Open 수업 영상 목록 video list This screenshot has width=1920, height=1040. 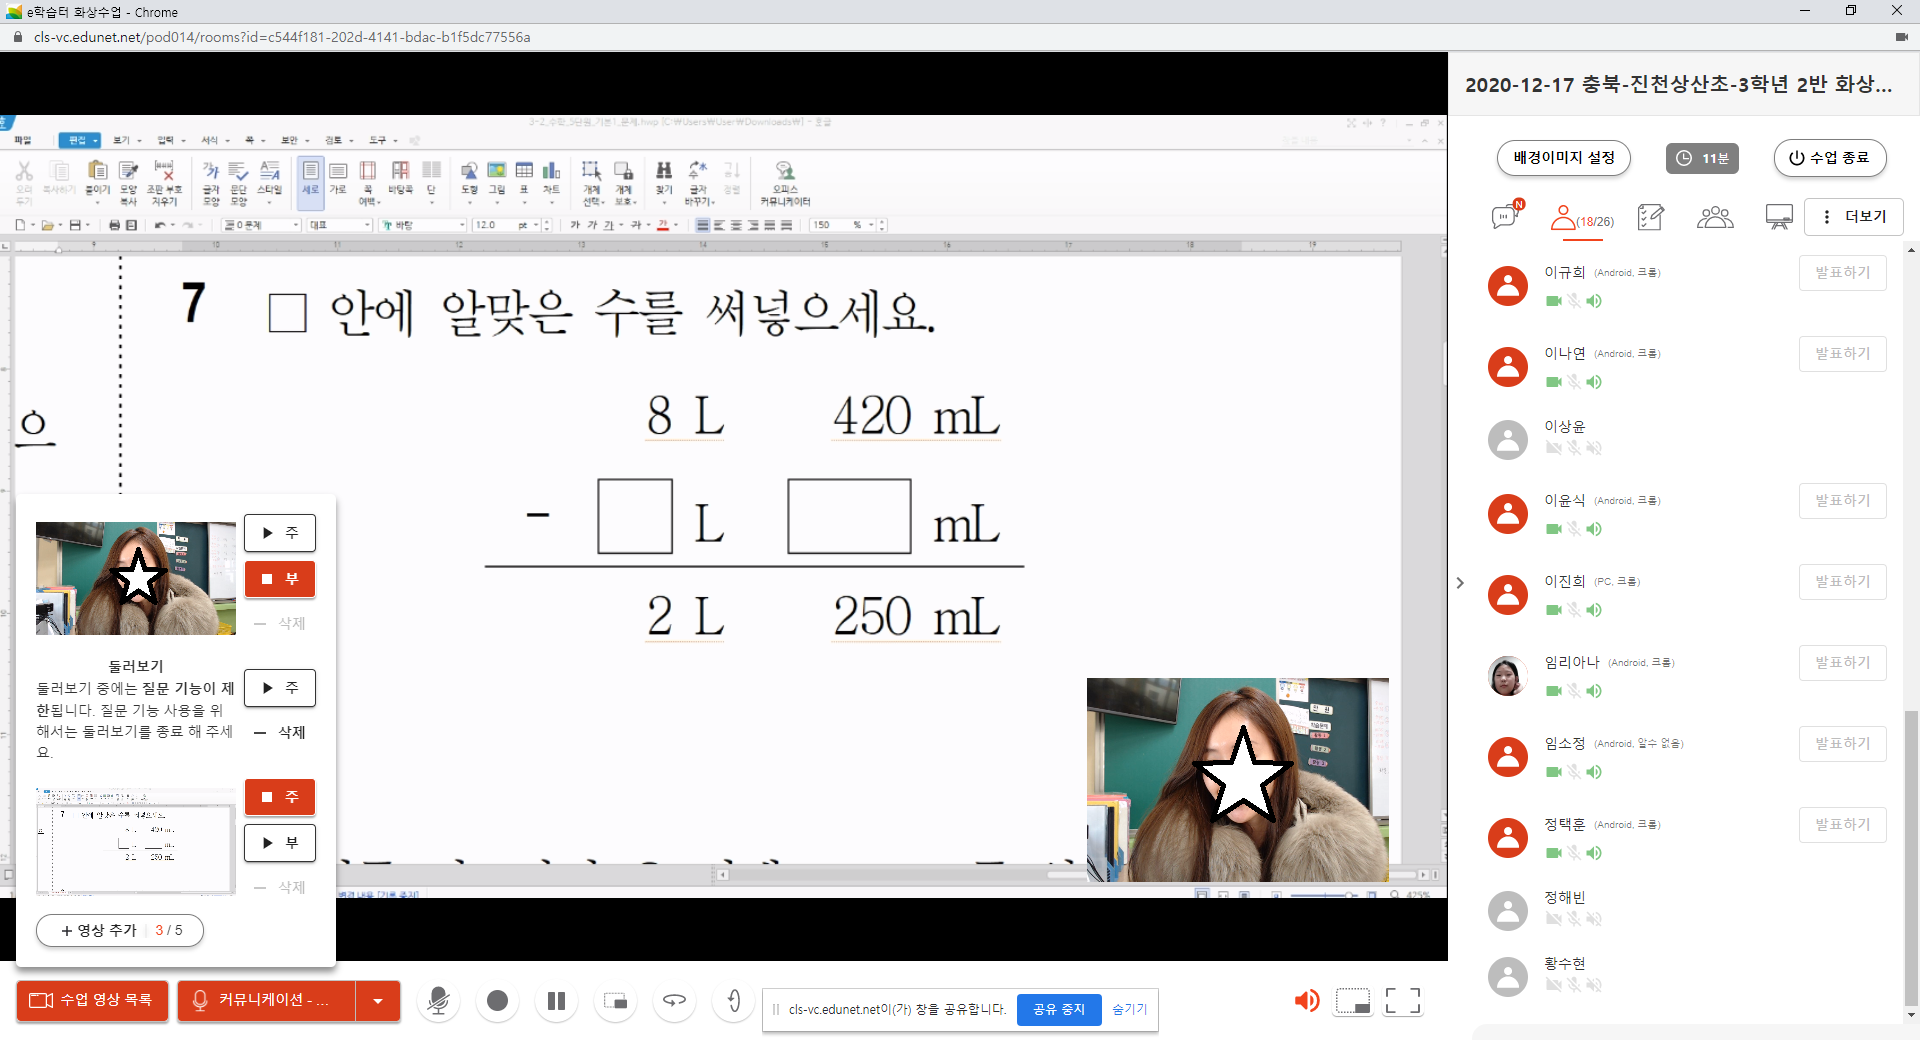[x=91, y=1000]
